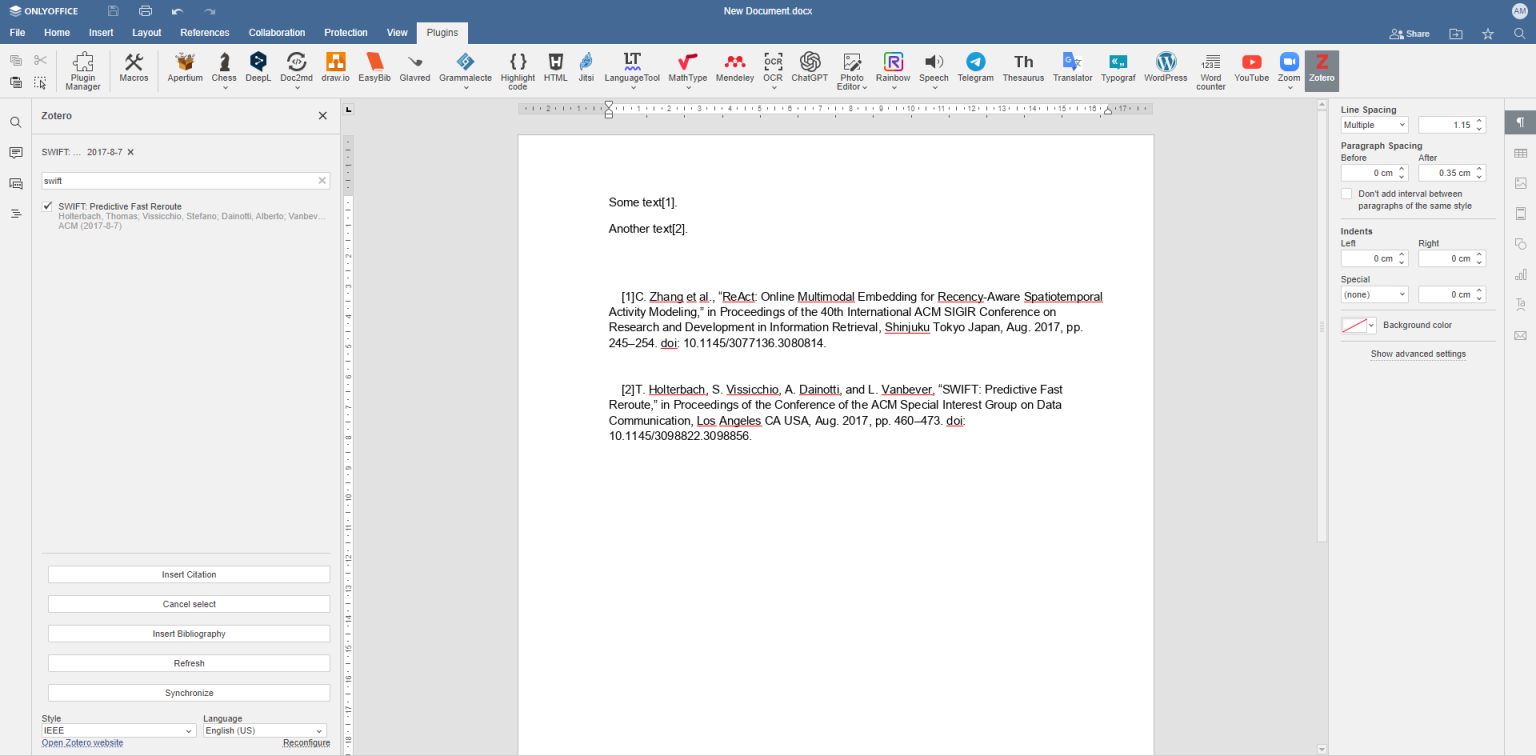Viewport: 1536px width, 756px height.
Task: Open the Highlight code plugin
Action: (x=517, y=70)
